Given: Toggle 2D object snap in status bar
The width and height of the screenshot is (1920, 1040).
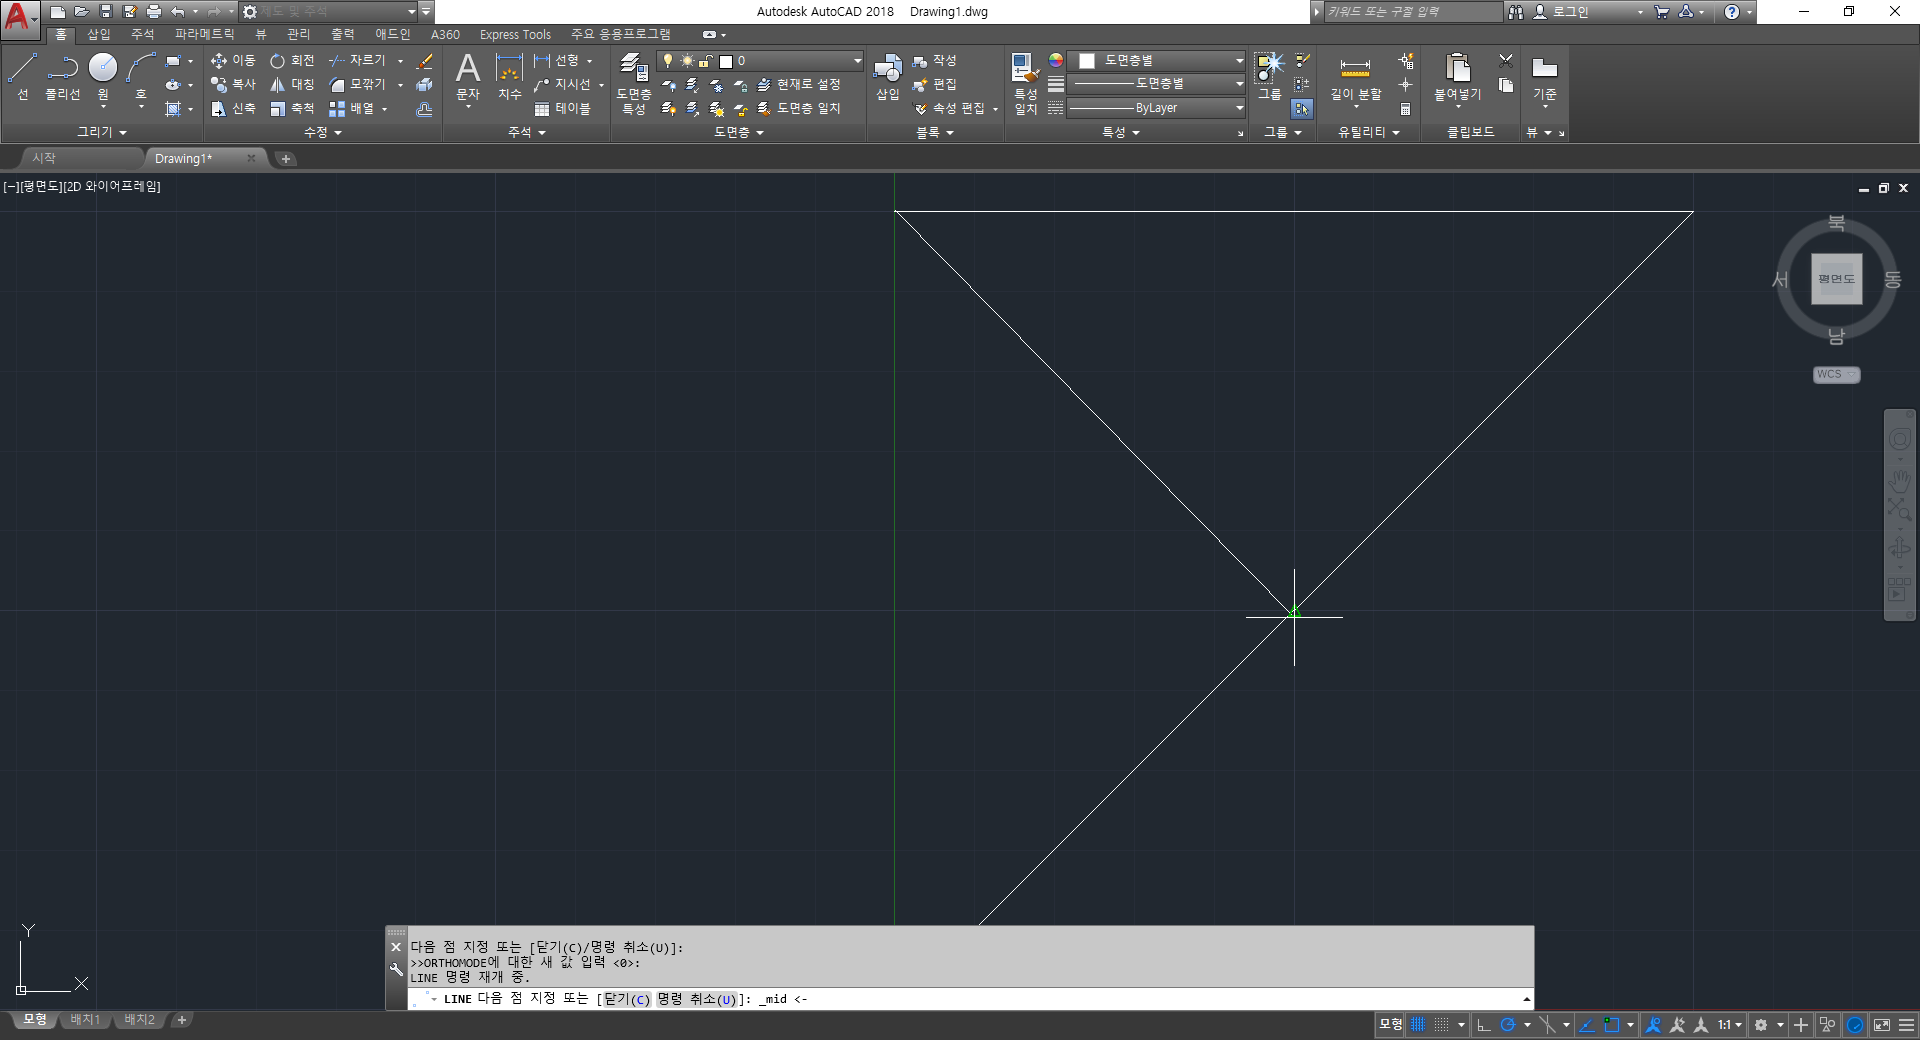Looking at the screenshot, I should [1611, 1025].
